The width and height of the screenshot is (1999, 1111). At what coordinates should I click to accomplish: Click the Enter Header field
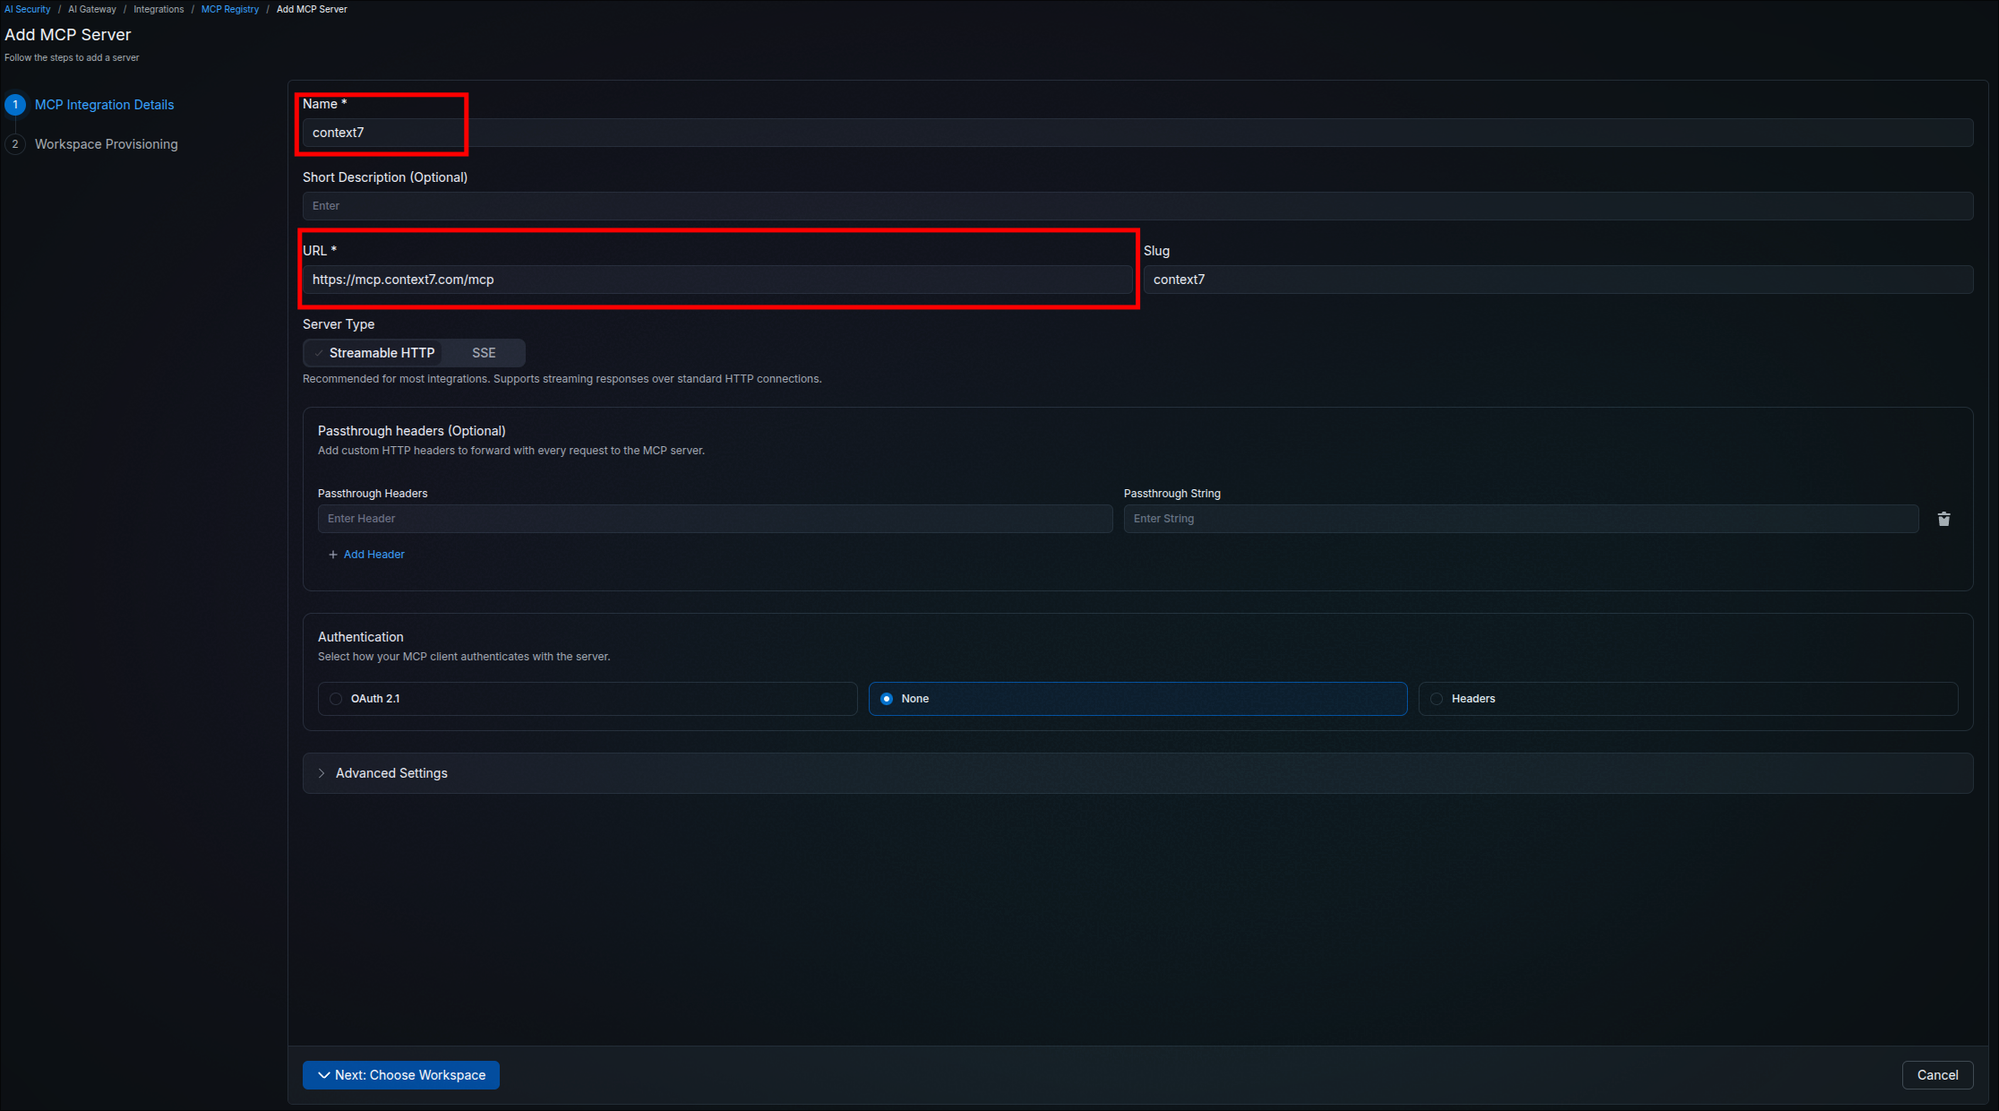point(715,518)
